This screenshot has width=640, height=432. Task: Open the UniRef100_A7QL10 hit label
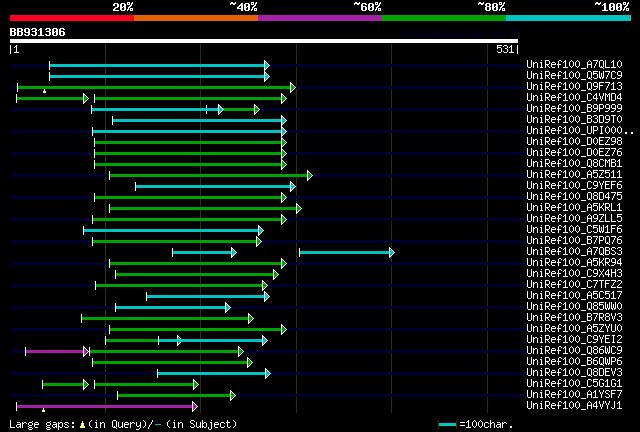click(x=574, y=64)
